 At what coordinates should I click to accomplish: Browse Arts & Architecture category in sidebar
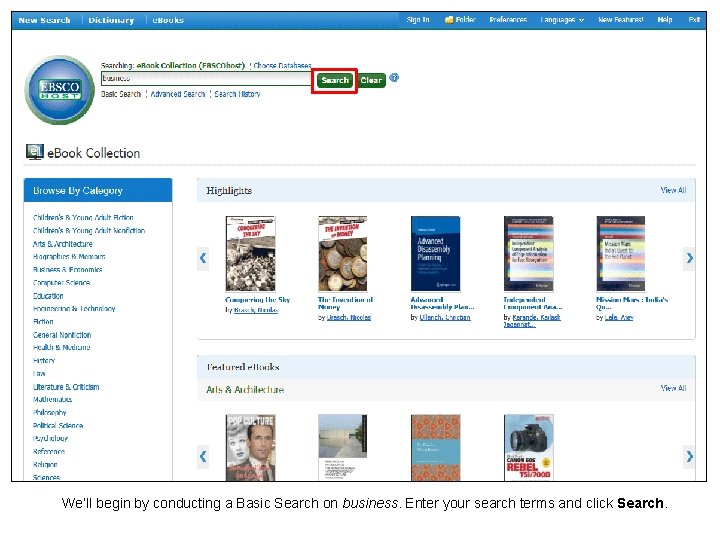point(62,244)
